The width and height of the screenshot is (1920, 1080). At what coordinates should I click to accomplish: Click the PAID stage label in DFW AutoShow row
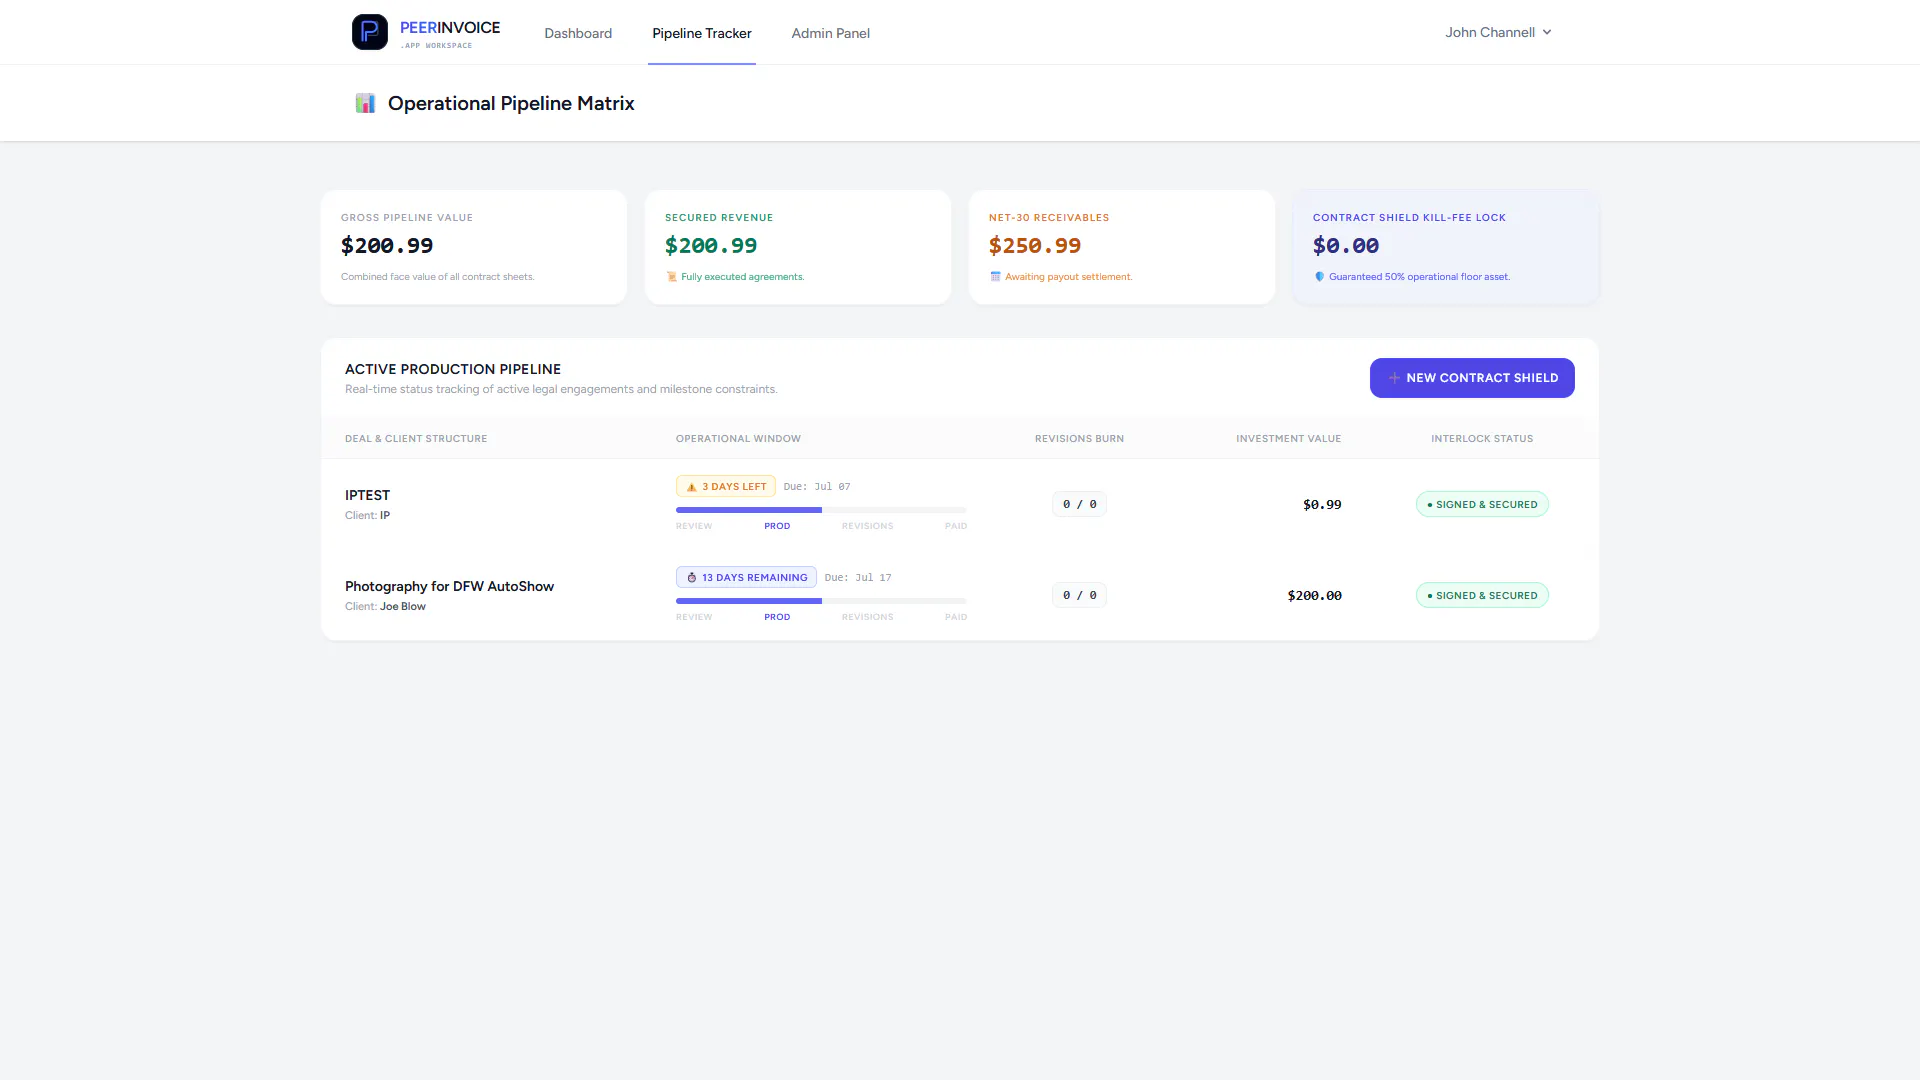pyautogui.click(x=956, y=617)
